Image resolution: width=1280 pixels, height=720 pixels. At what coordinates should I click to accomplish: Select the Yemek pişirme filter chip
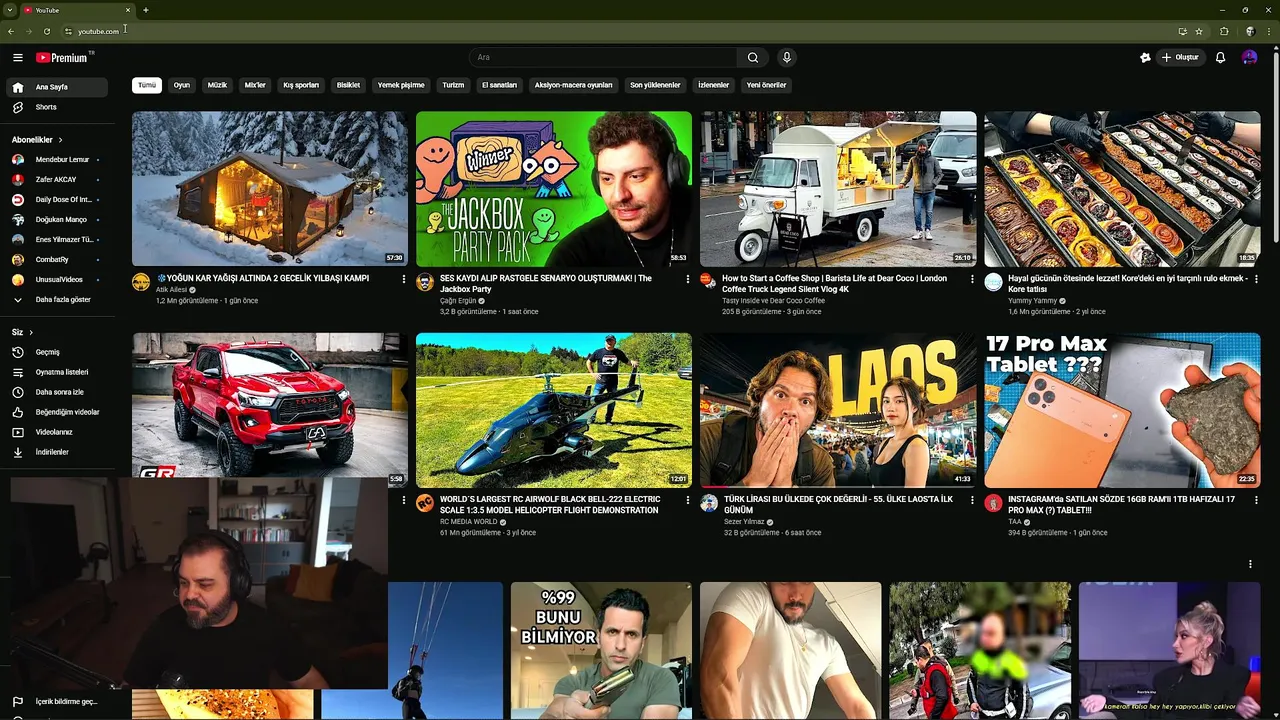(401, 85)
